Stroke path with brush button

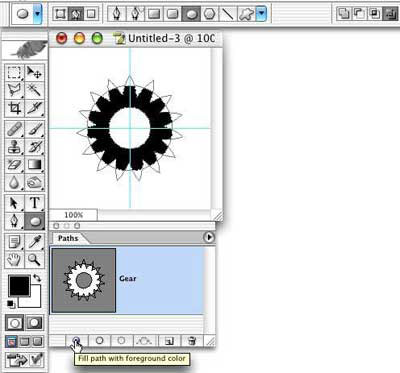pyautogui.click(x=99, y=341)
